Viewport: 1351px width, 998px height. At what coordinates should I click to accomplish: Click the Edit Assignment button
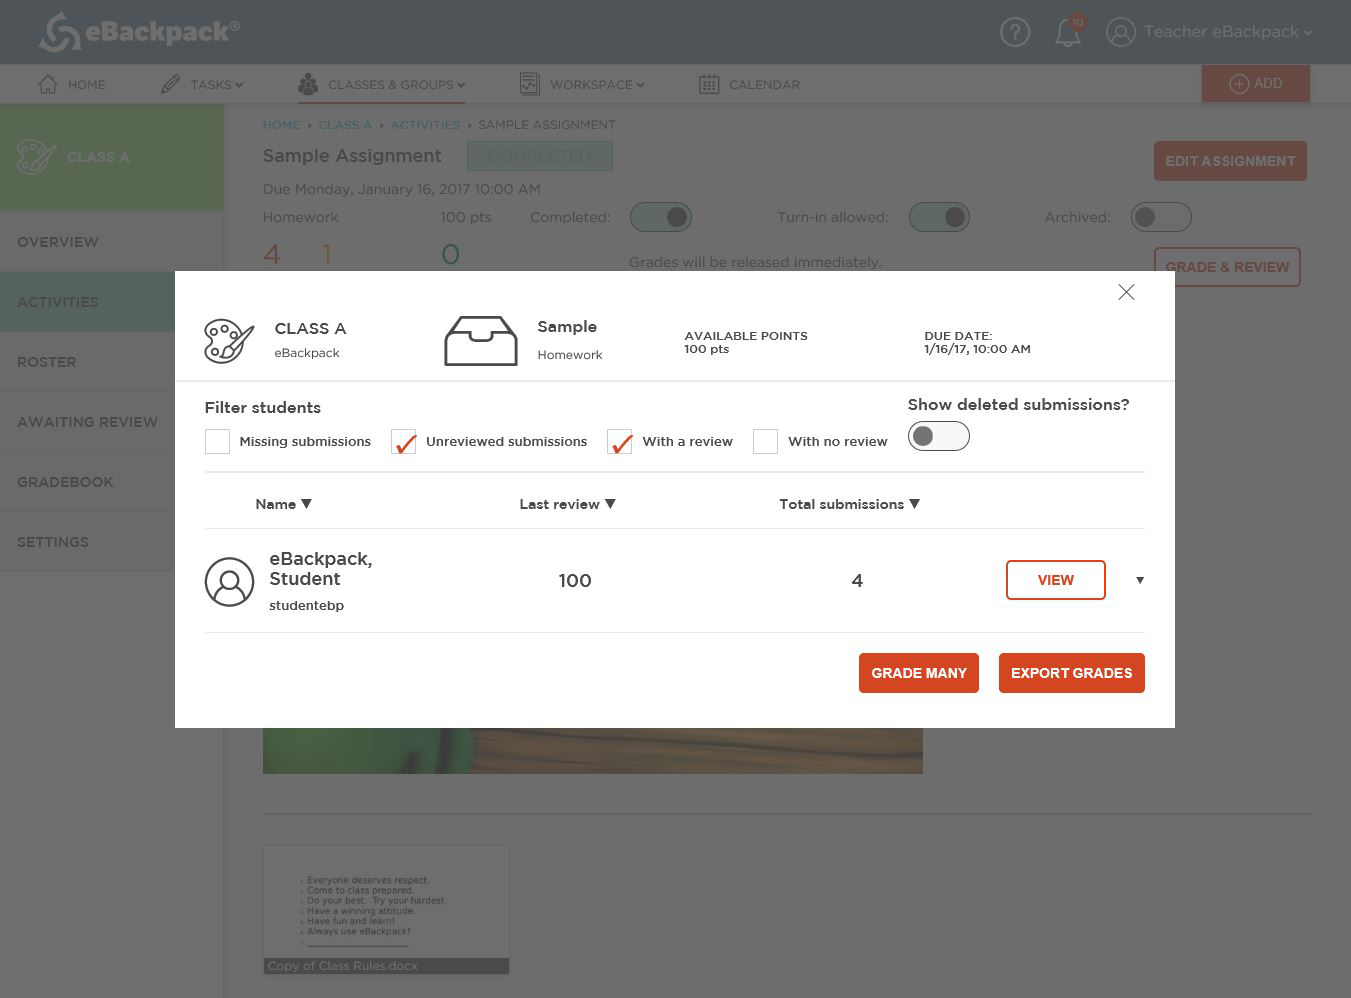pos(1230,161)
